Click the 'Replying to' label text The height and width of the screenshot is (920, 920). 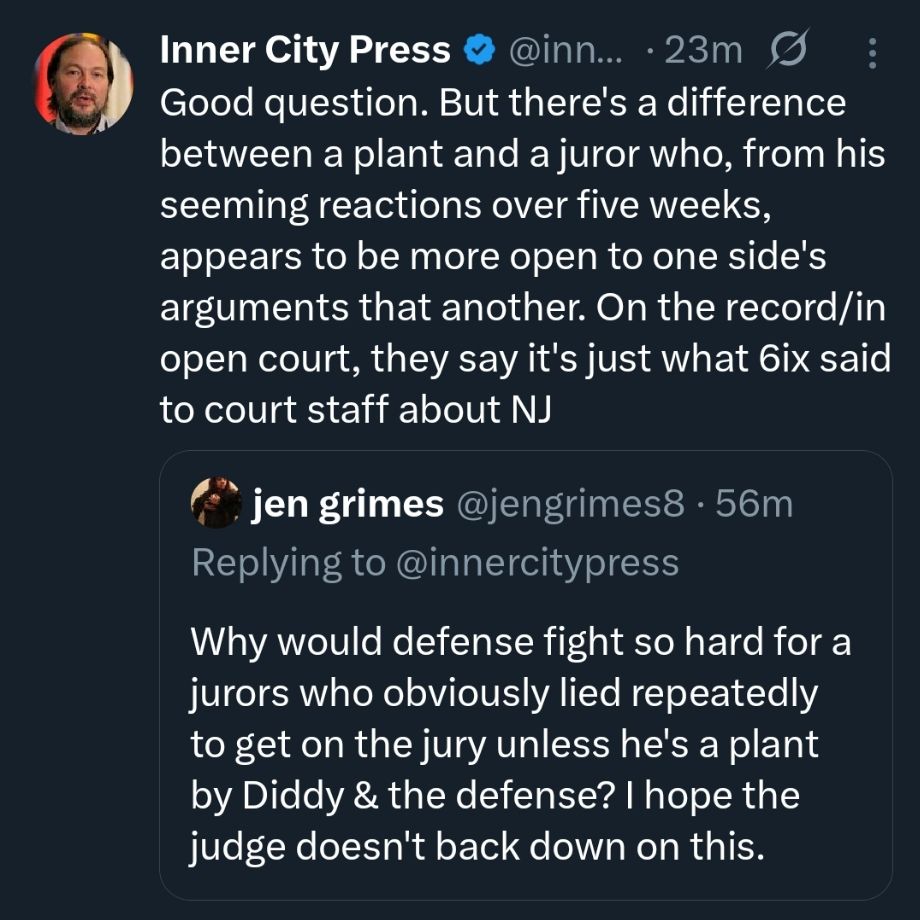(287, 563)
